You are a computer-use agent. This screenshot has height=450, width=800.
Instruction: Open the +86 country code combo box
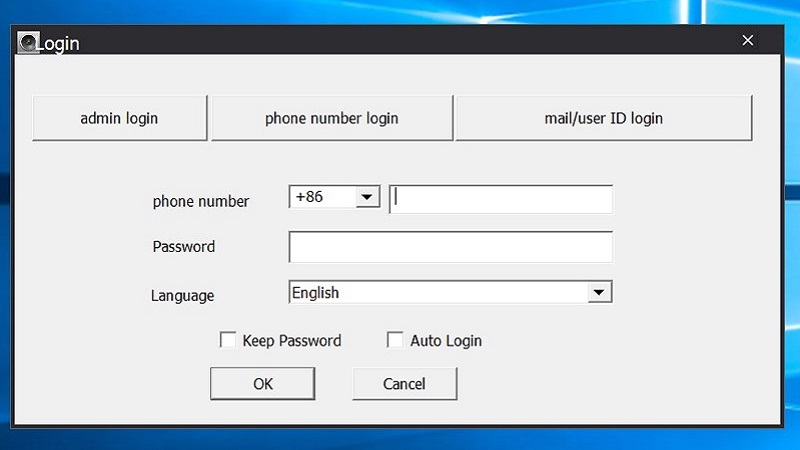(x=322, y=197)
